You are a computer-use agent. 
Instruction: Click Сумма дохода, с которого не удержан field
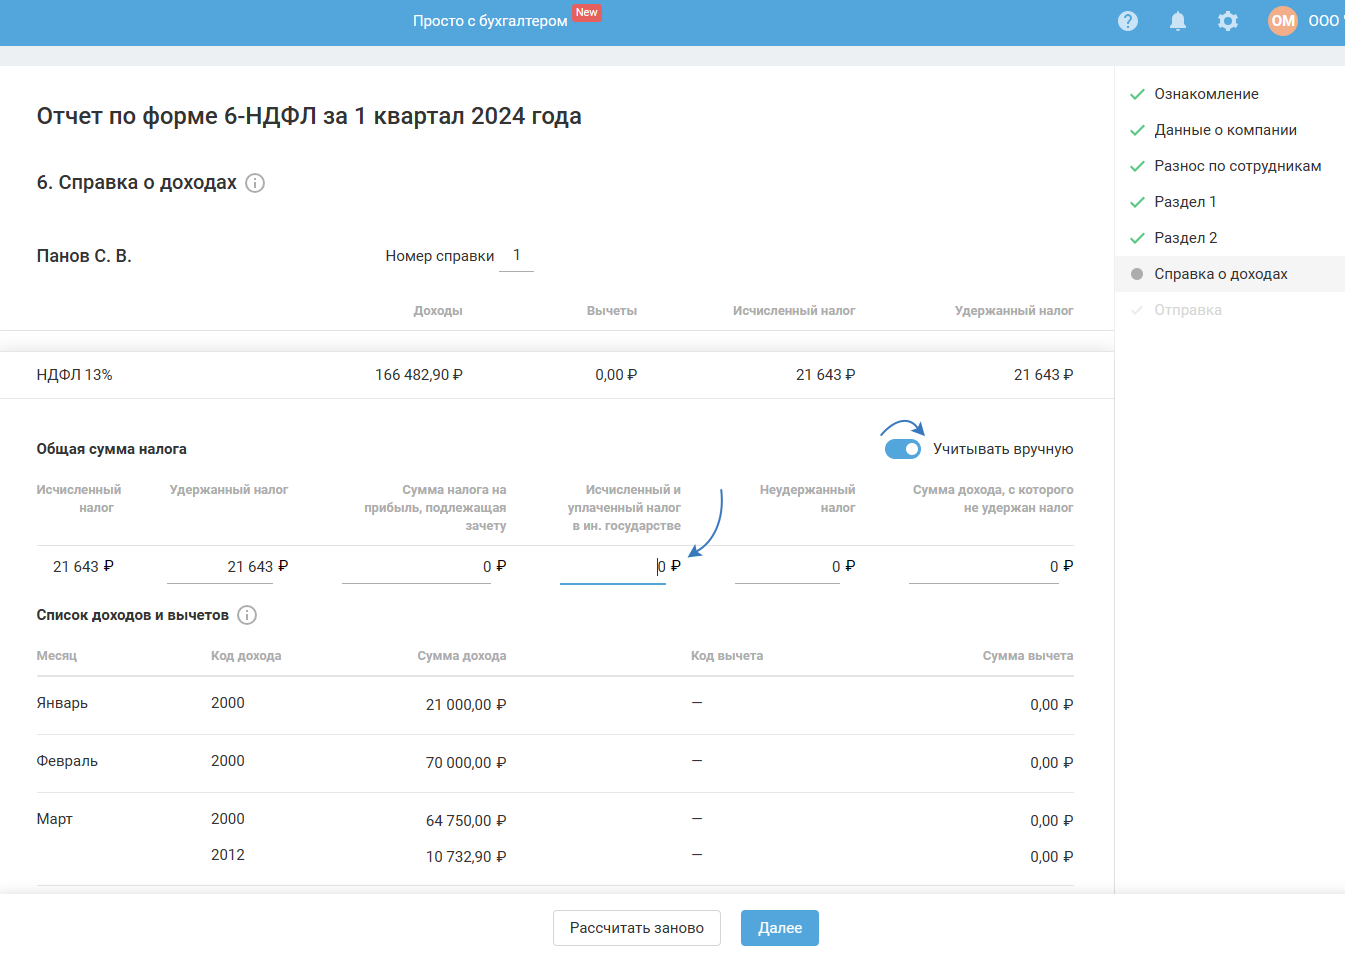[x=983, y=567]
